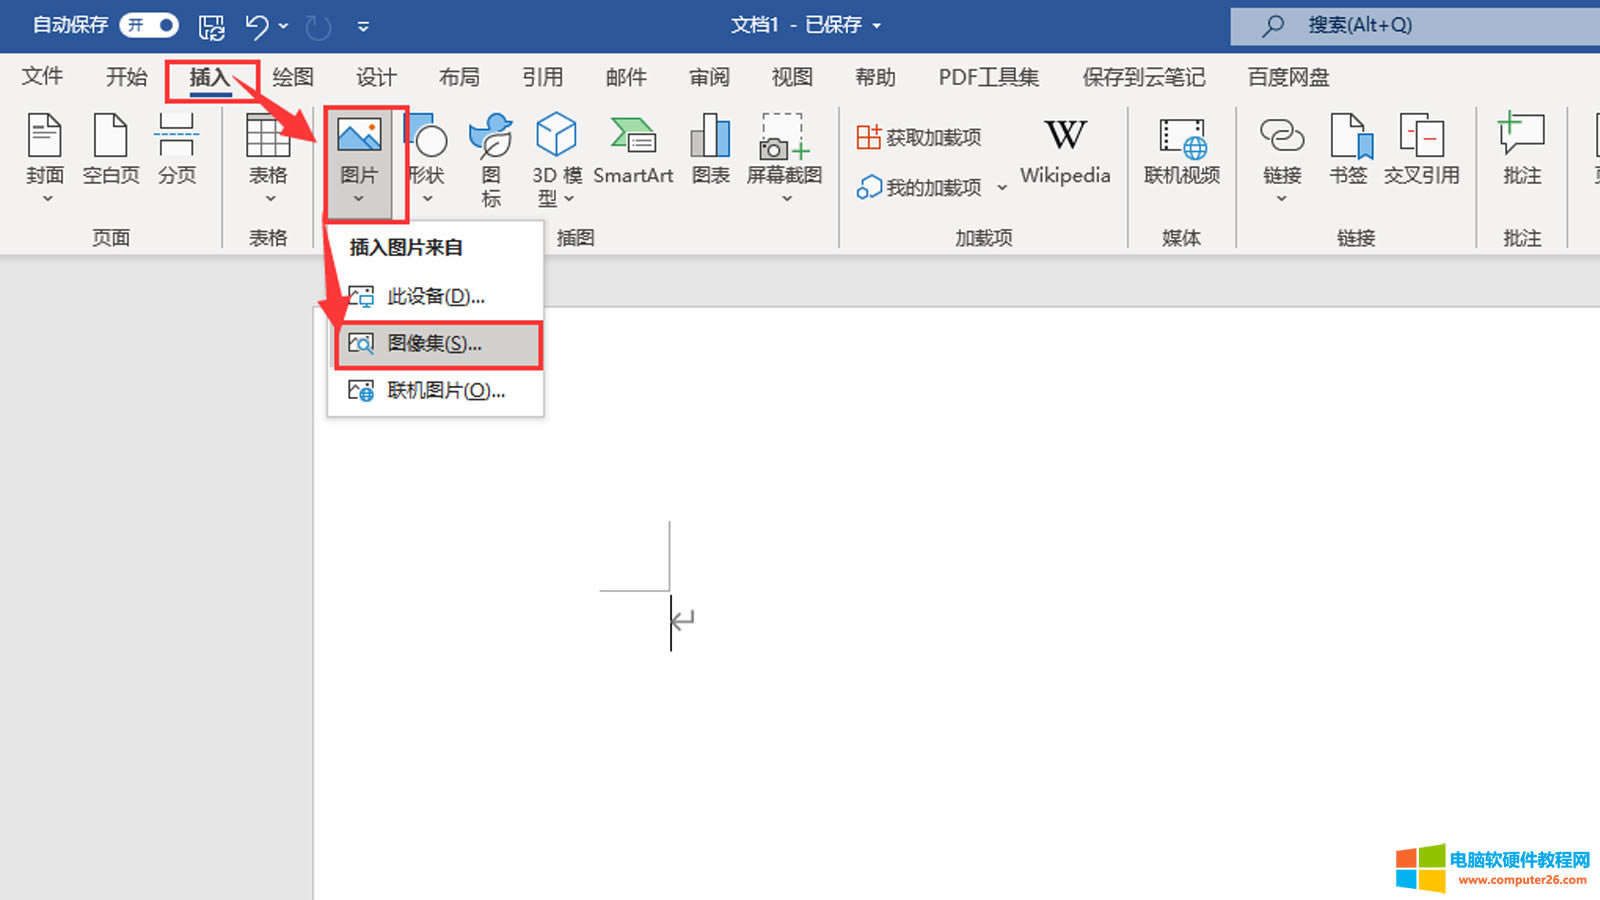Choose 此设备(D)... from picture menu

coord(436,296)
